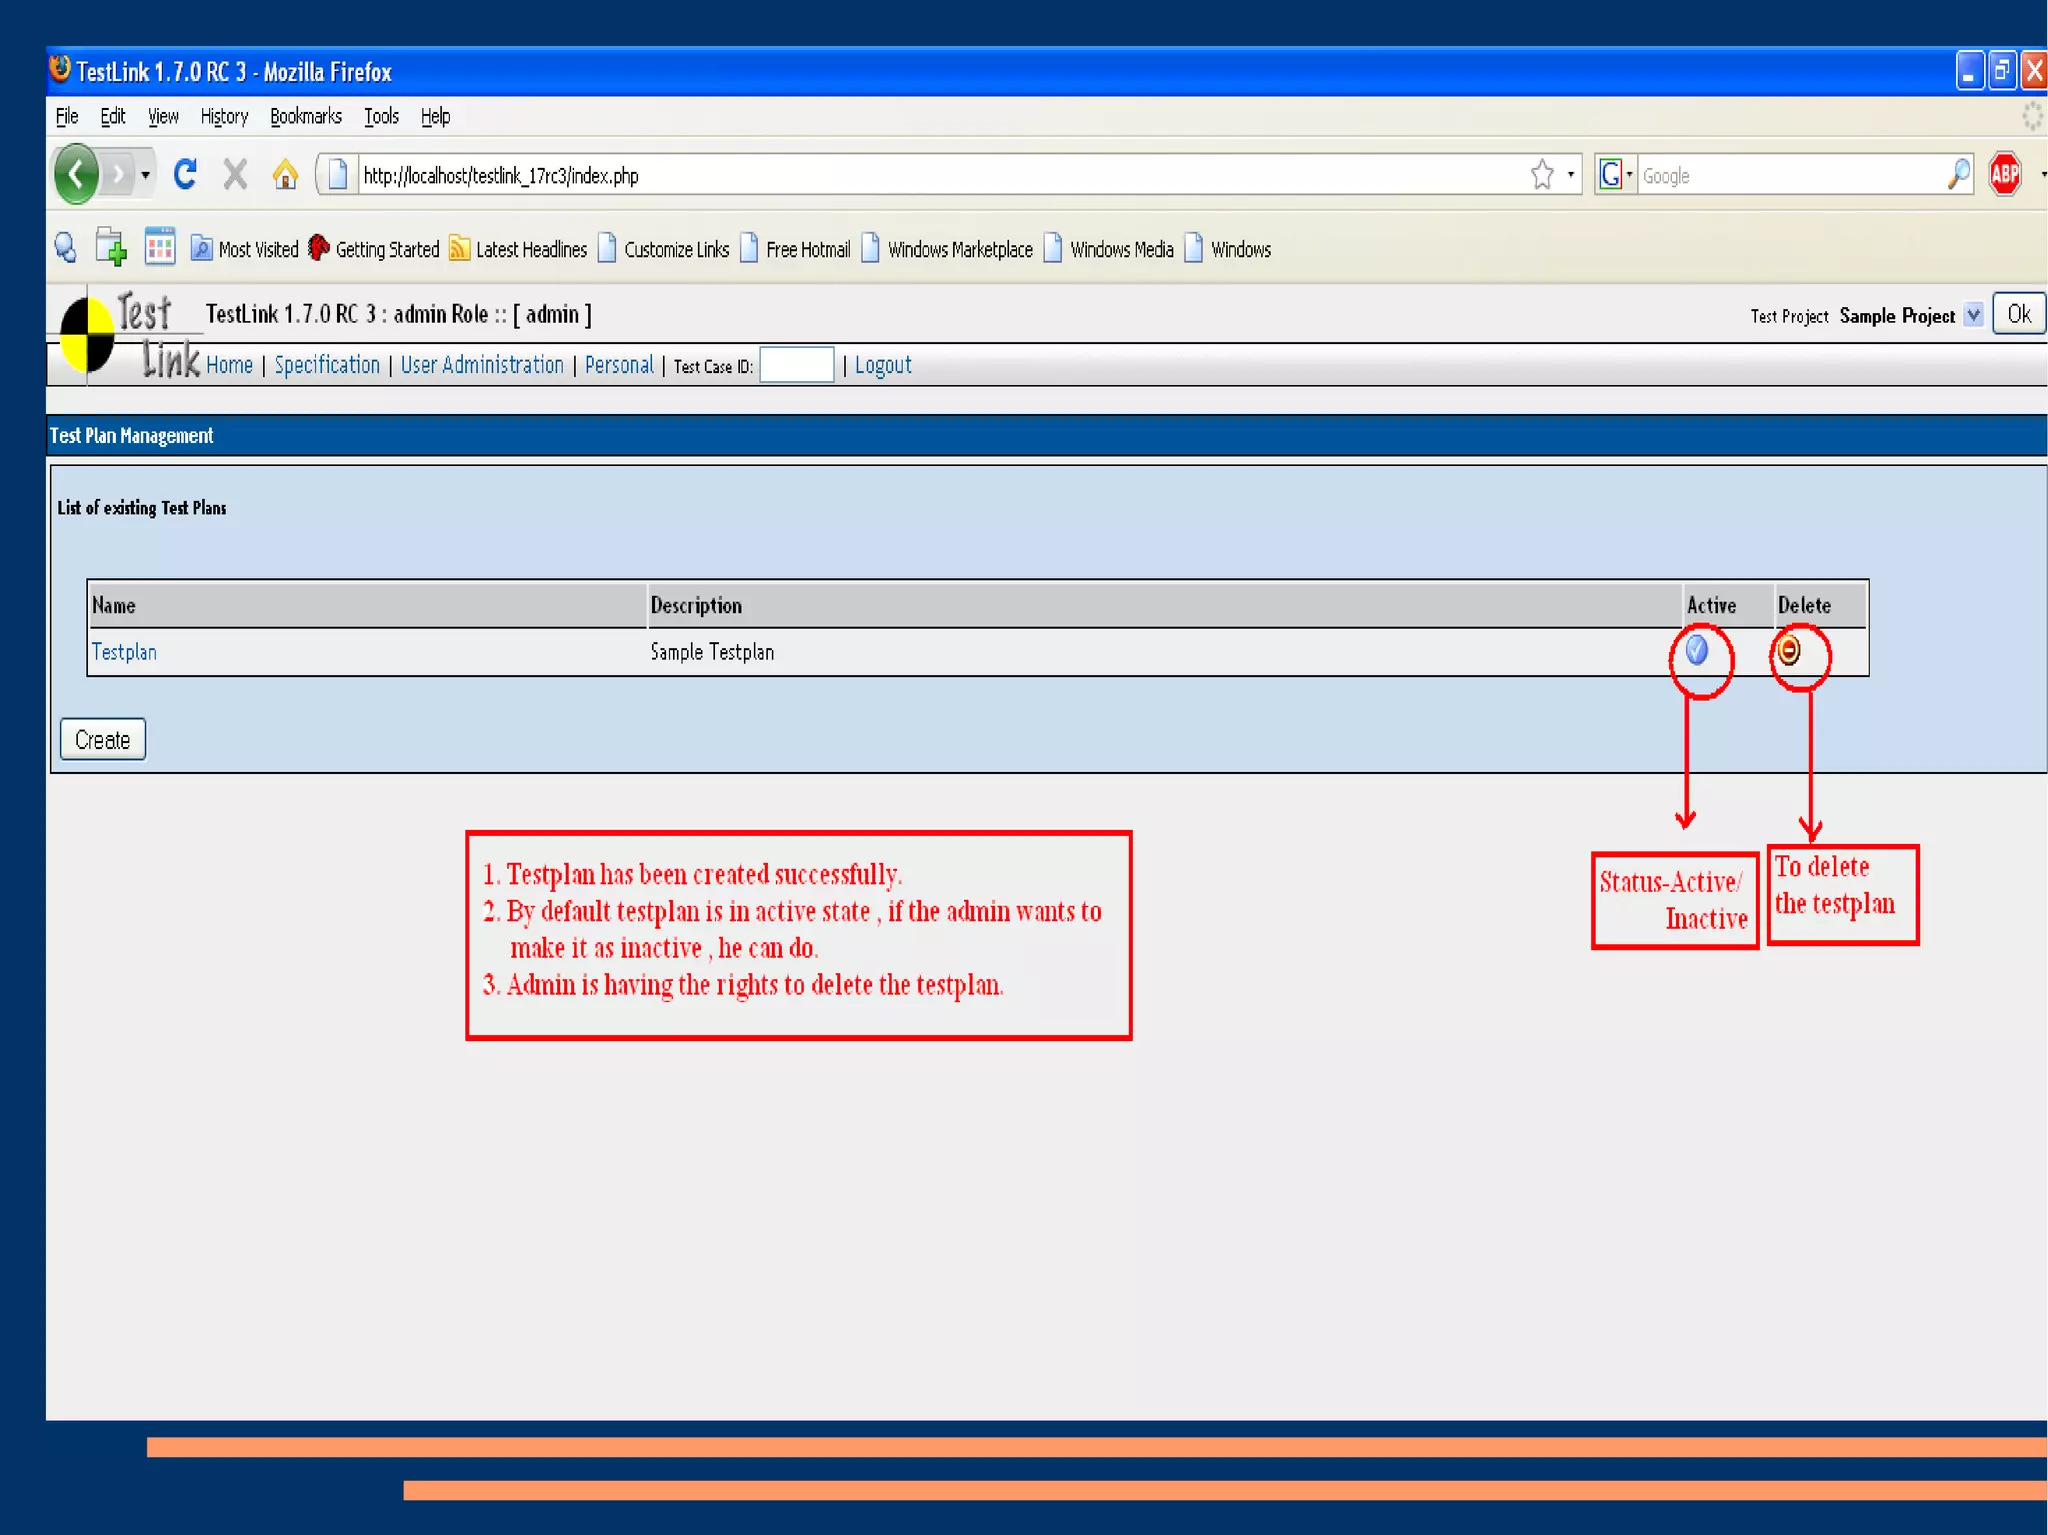Click the Firefox back arrow button
Viewport: 2048px width, 1535px height.
tap(77, 174)
